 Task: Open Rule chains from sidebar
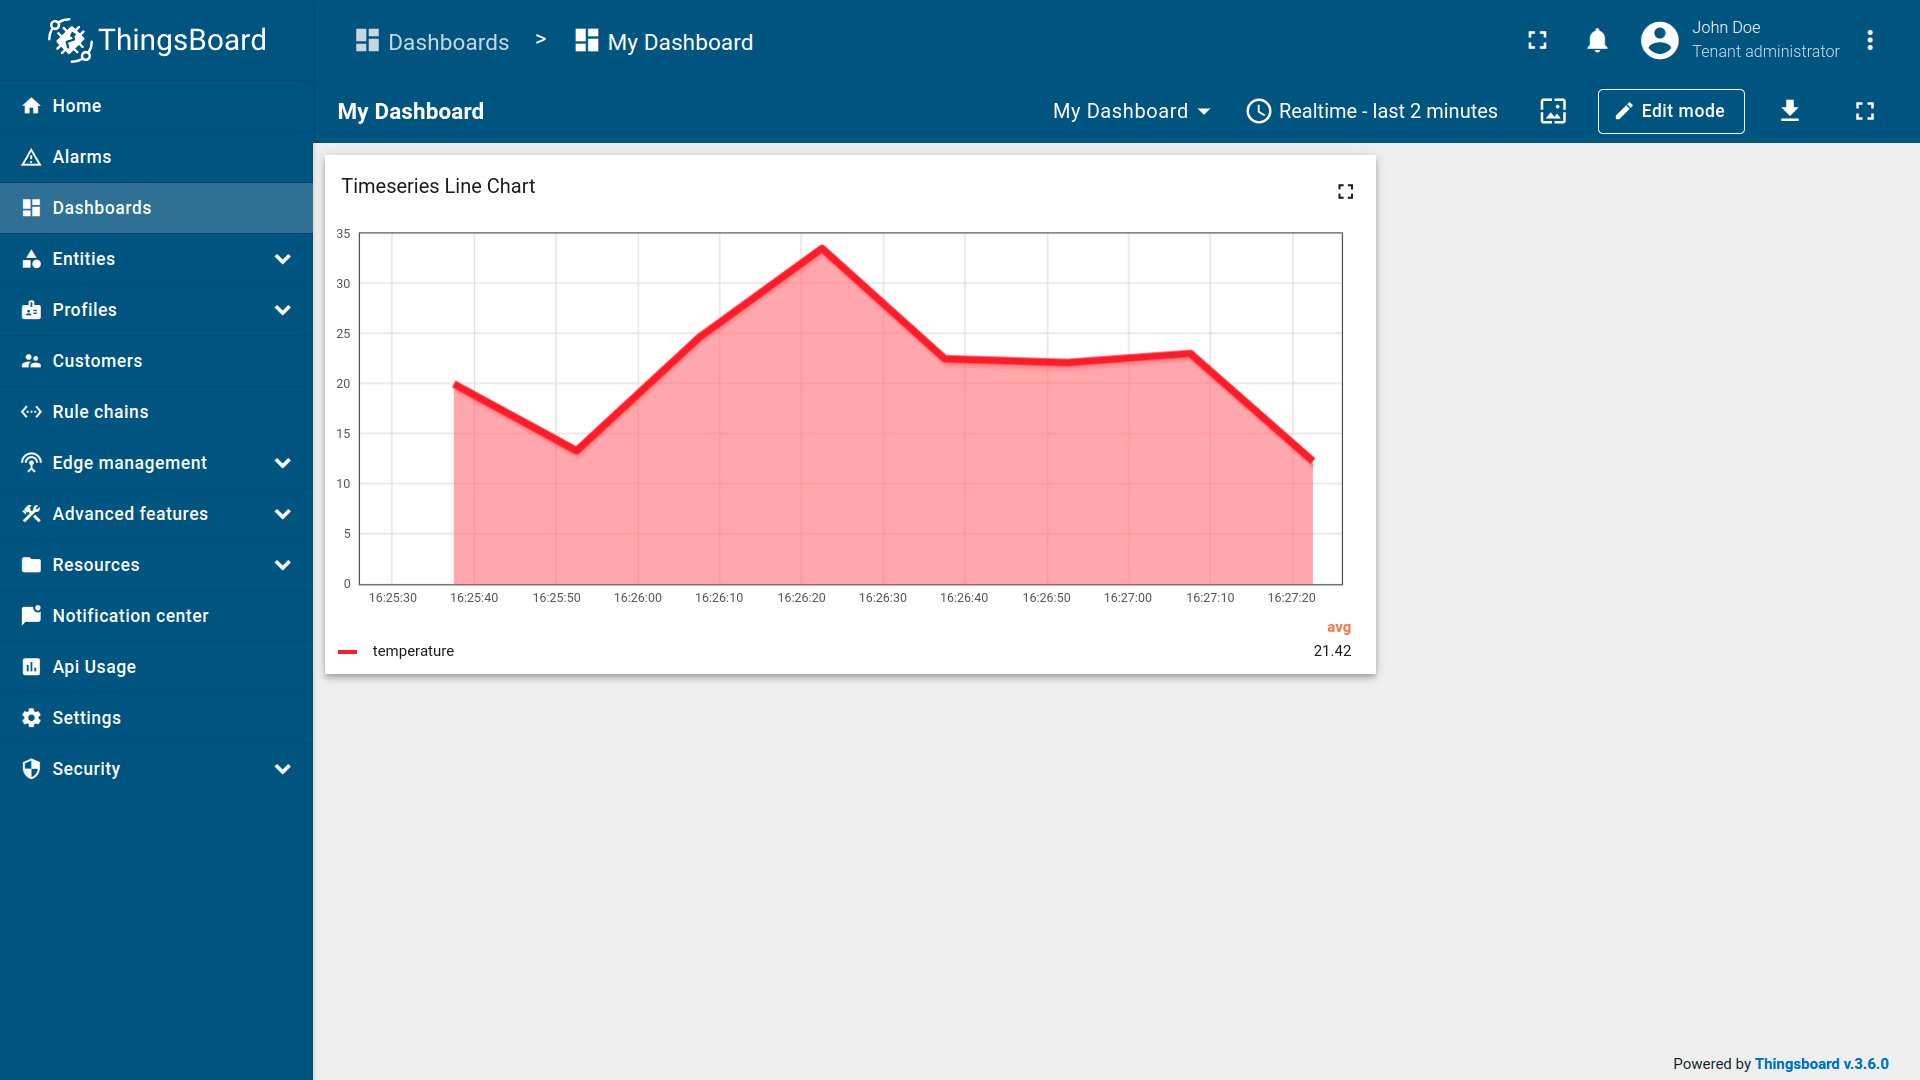100,412
